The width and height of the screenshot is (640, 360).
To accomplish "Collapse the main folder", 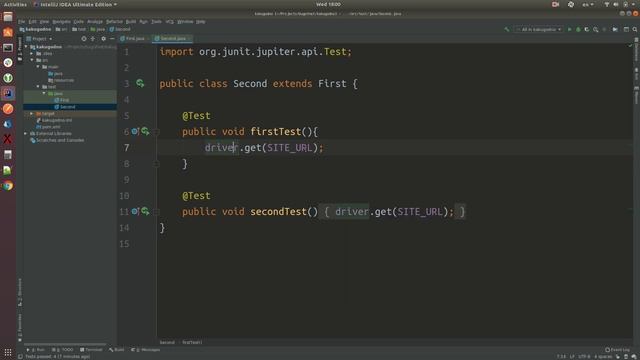I will (x=38, y=67).
